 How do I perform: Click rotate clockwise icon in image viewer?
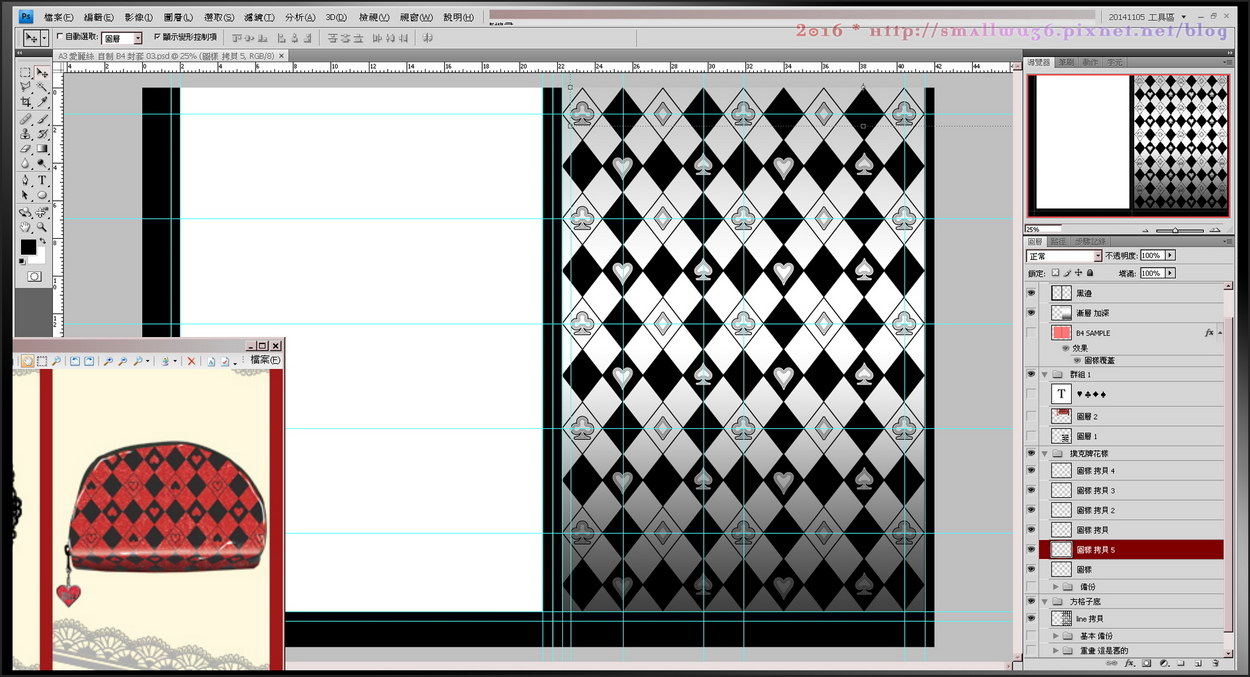pos(89,361)
